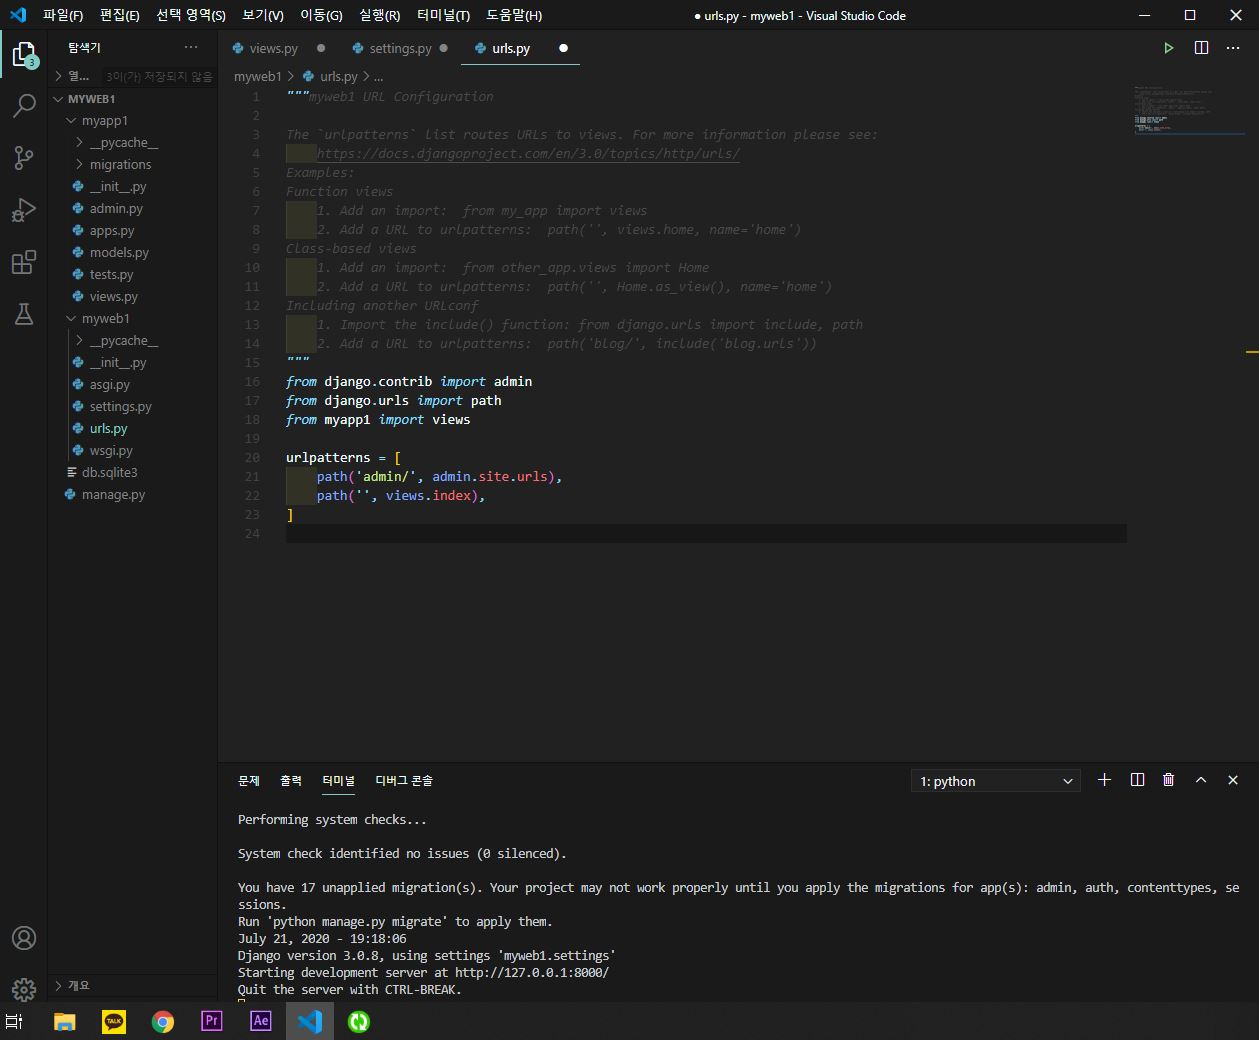The width and height of the screenshot is (1259, 1040).
Task: Open the Search view icon
Action: pyautogui.click(x=24, y=106)
